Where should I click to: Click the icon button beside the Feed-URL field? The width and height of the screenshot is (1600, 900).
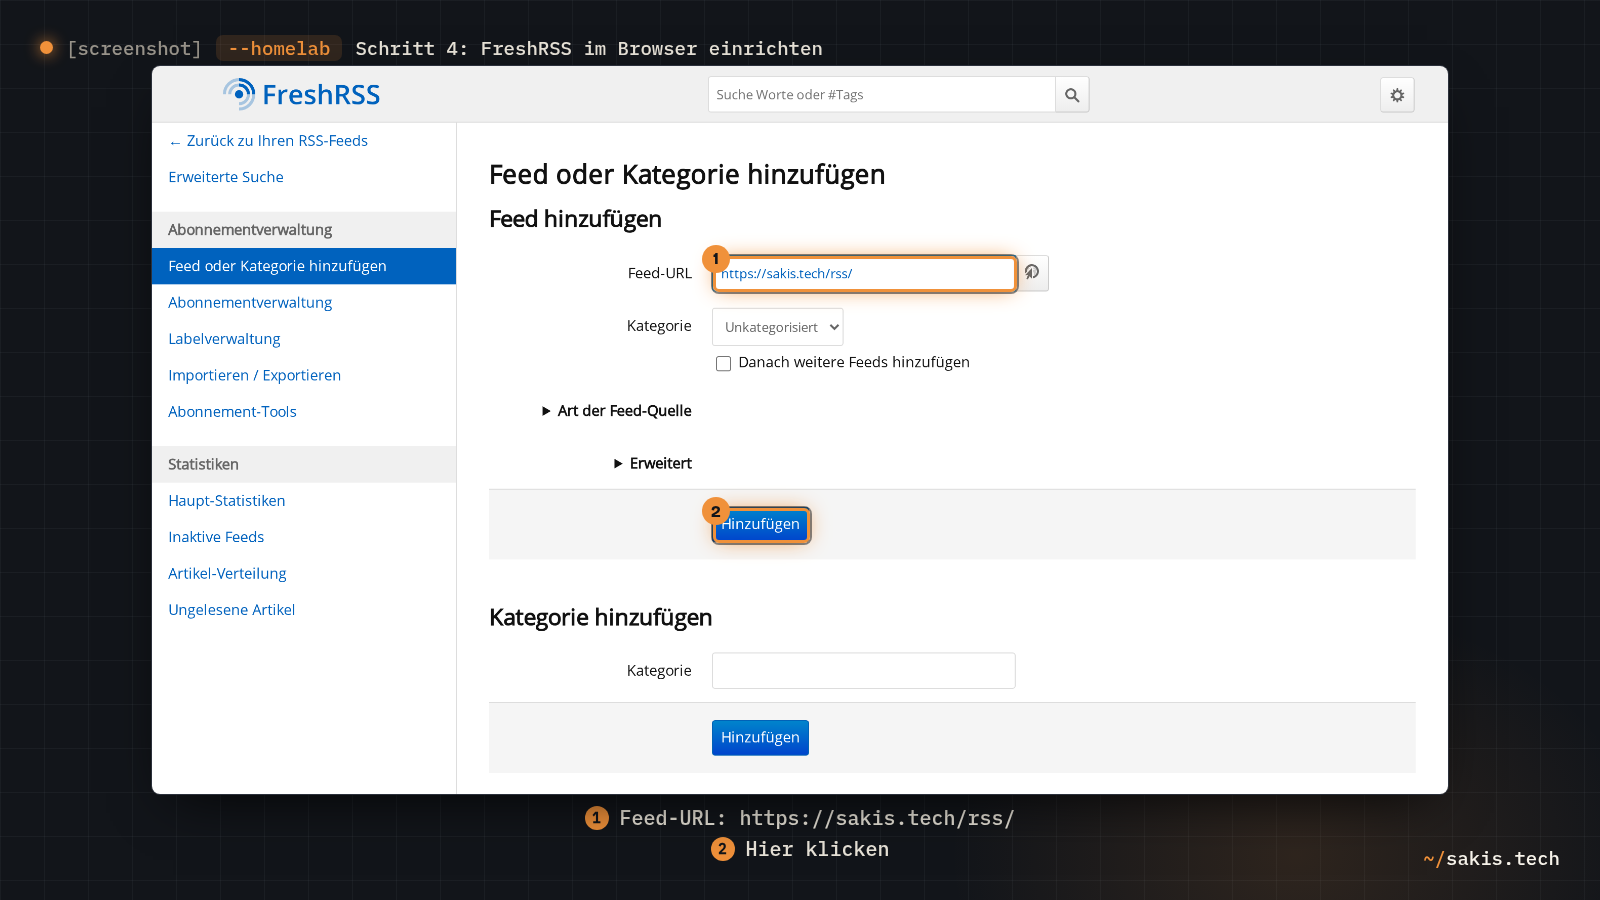pos(1033,273)
